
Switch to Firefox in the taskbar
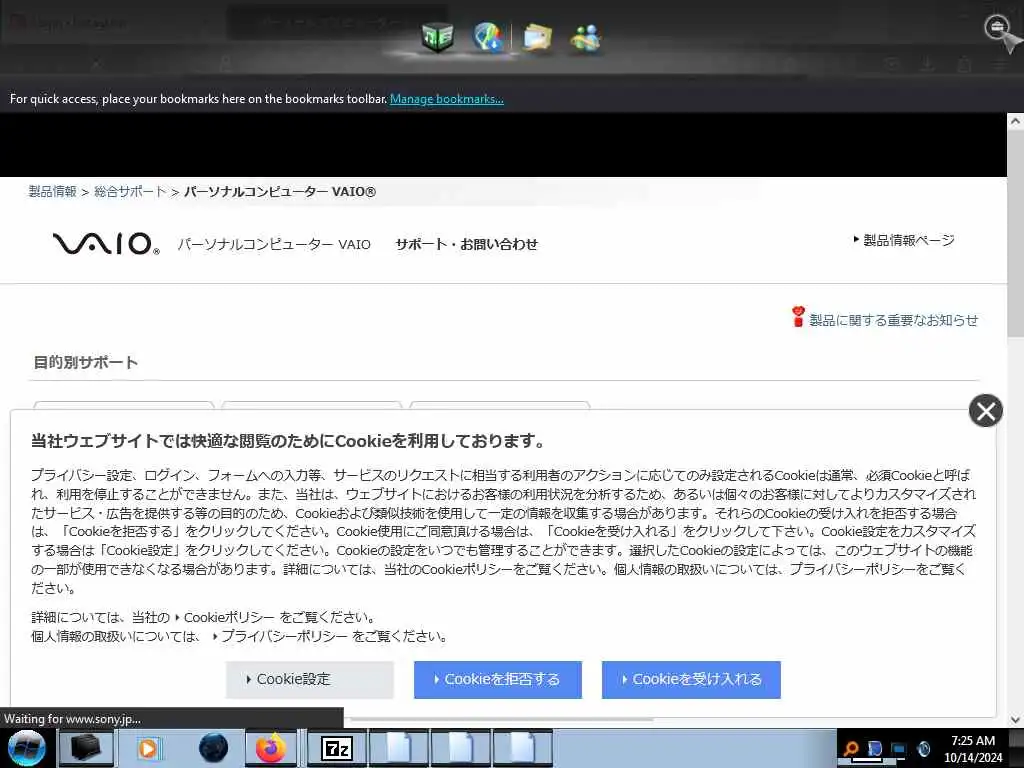click(271, 748)
